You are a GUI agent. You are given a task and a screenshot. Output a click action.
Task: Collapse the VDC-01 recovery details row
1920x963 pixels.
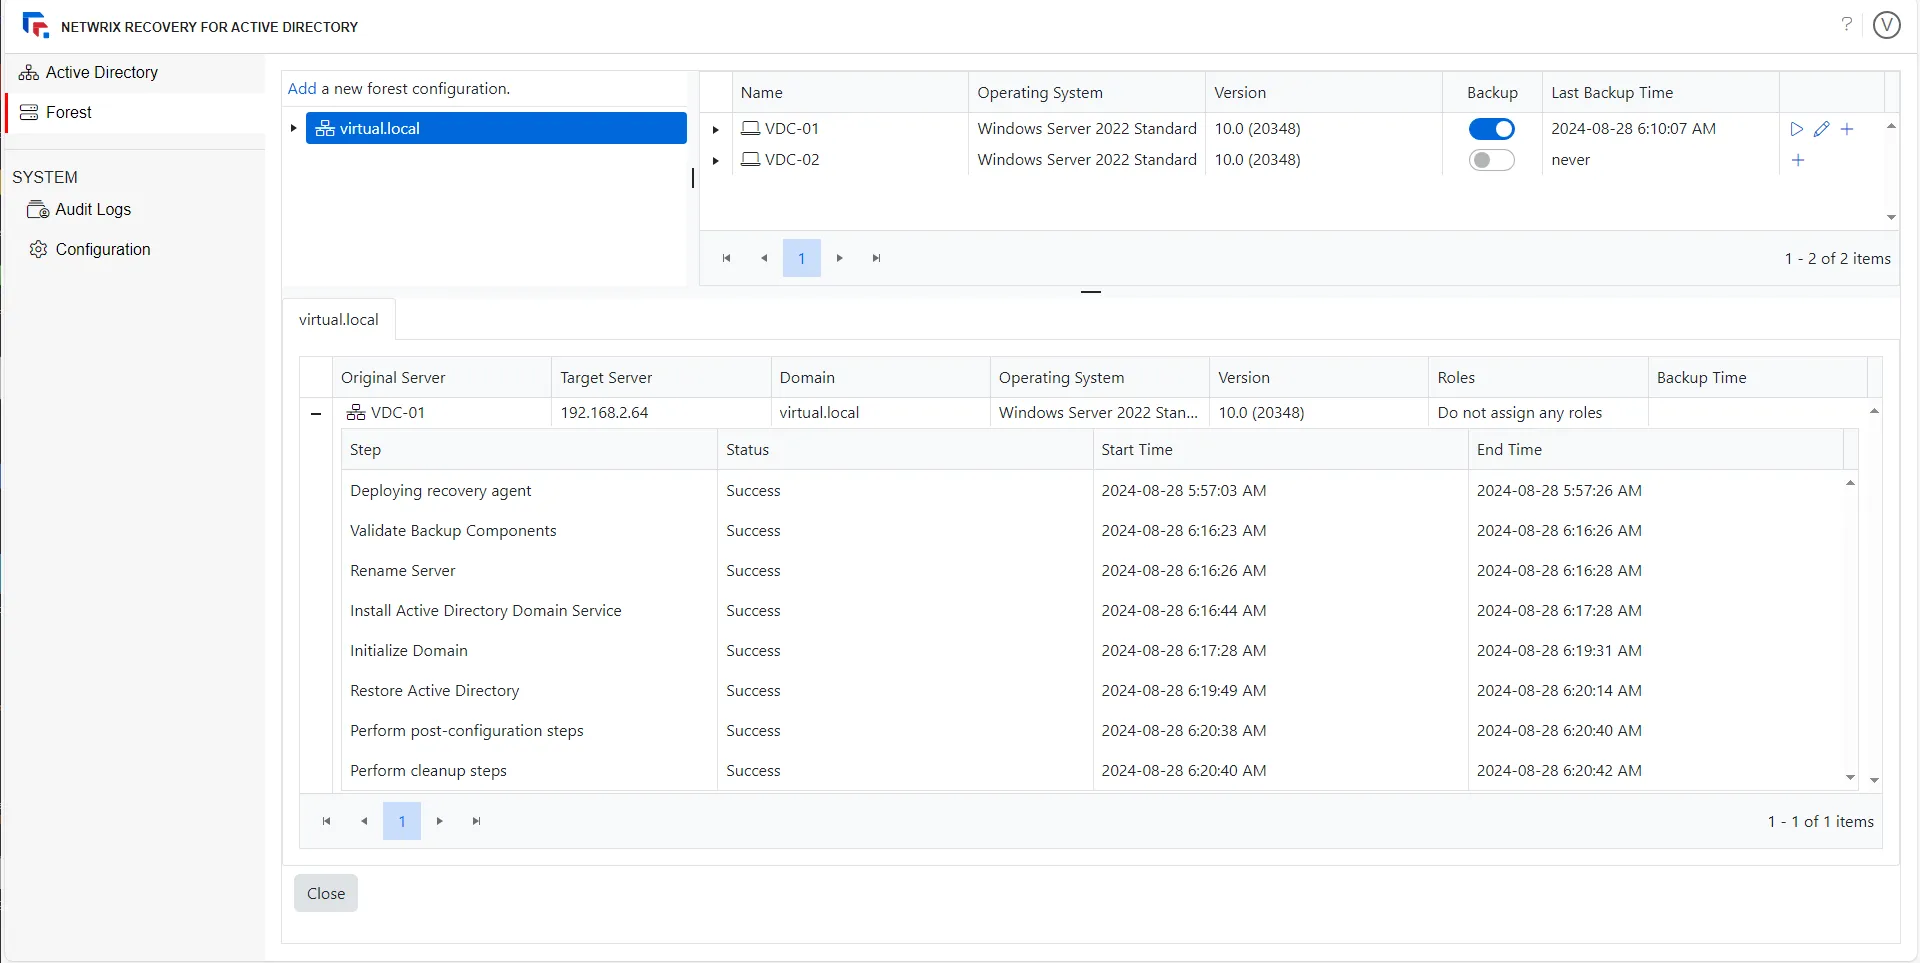[316, 413]
